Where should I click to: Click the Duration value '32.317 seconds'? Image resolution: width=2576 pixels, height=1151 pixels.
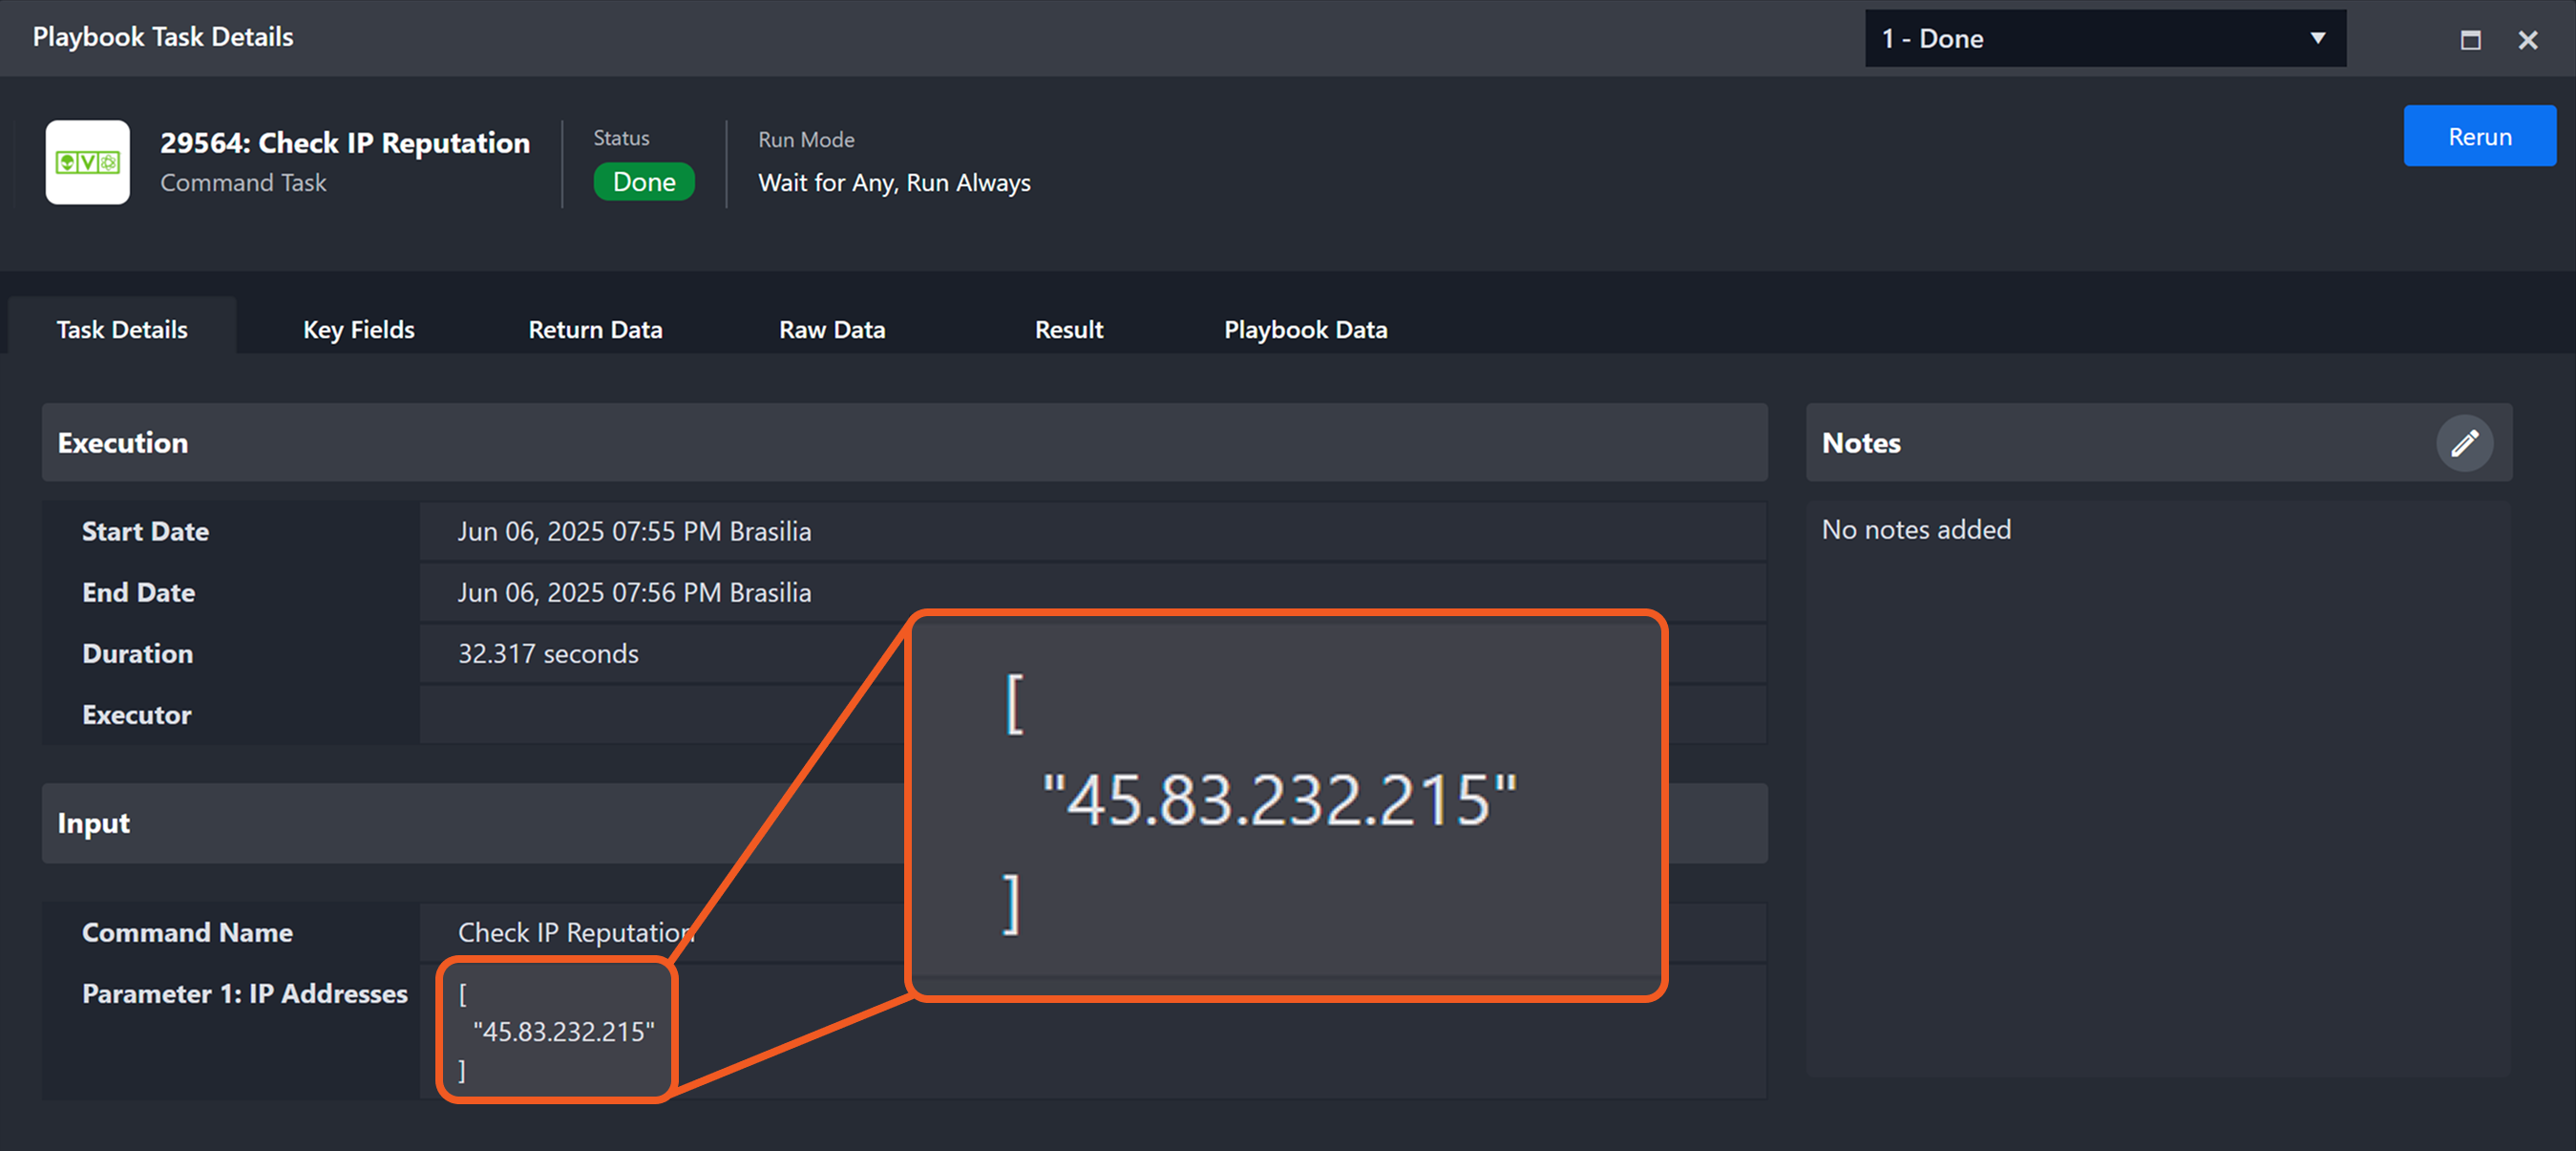click(x=547, y=653)
